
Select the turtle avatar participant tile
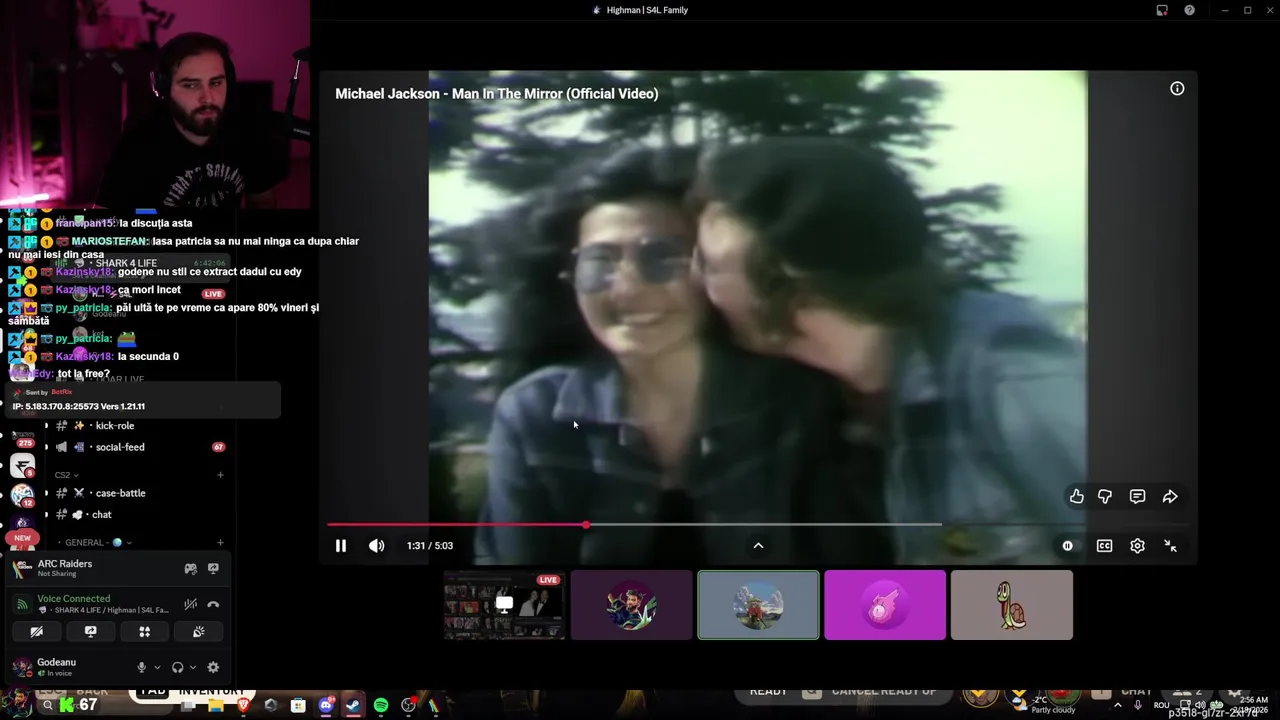[x=1012, y=605]
